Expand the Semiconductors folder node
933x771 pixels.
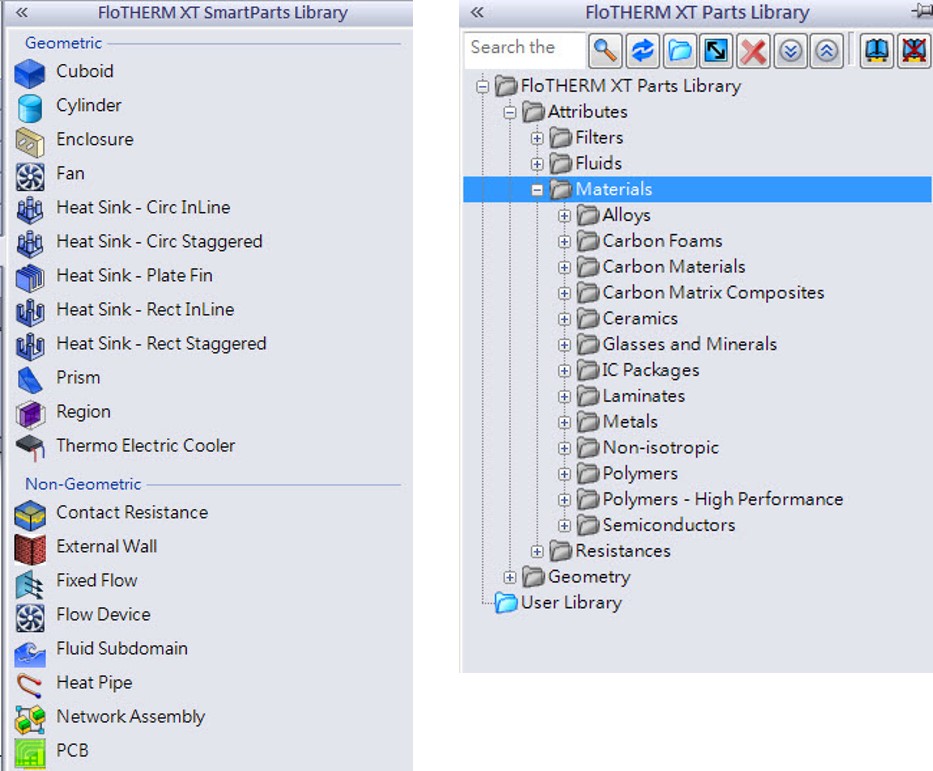(x=565, y=525)
